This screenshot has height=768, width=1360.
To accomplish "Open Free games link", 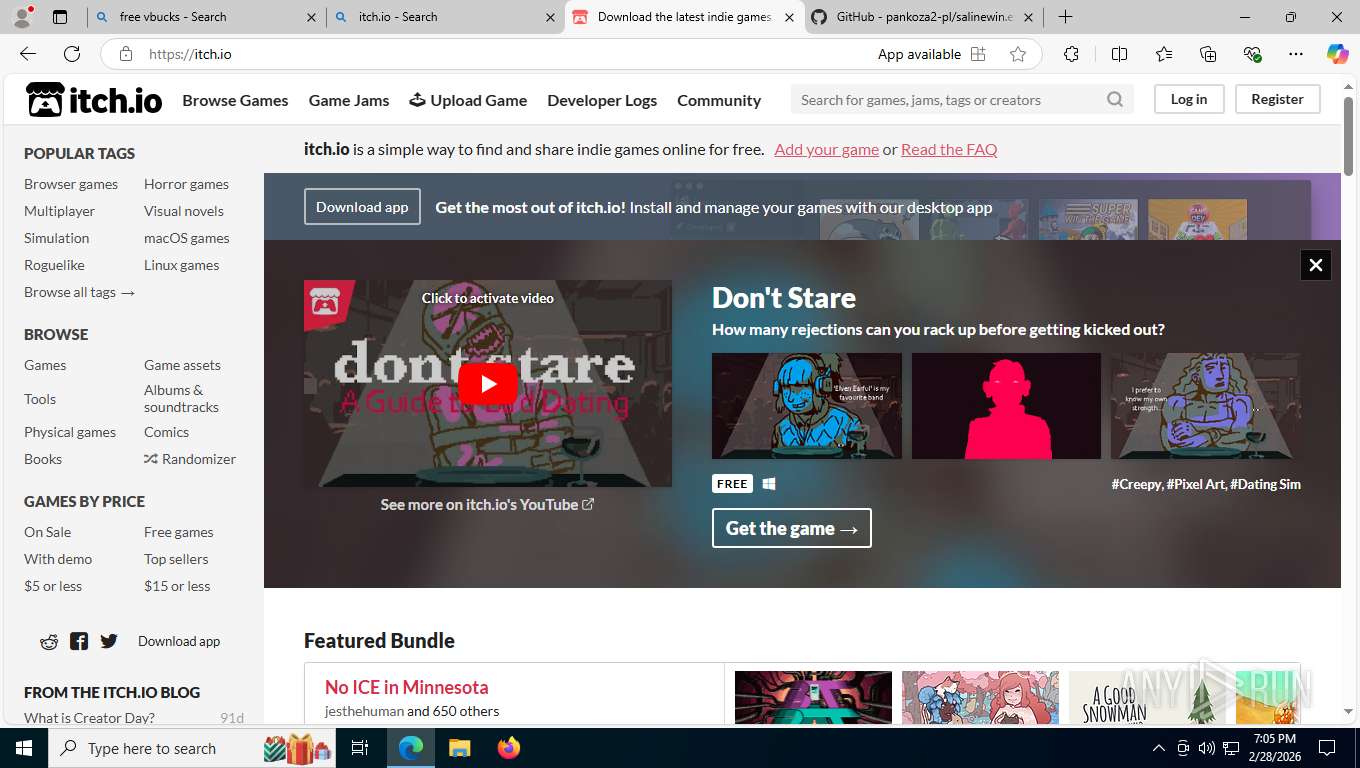I will (x=179, y=532).
